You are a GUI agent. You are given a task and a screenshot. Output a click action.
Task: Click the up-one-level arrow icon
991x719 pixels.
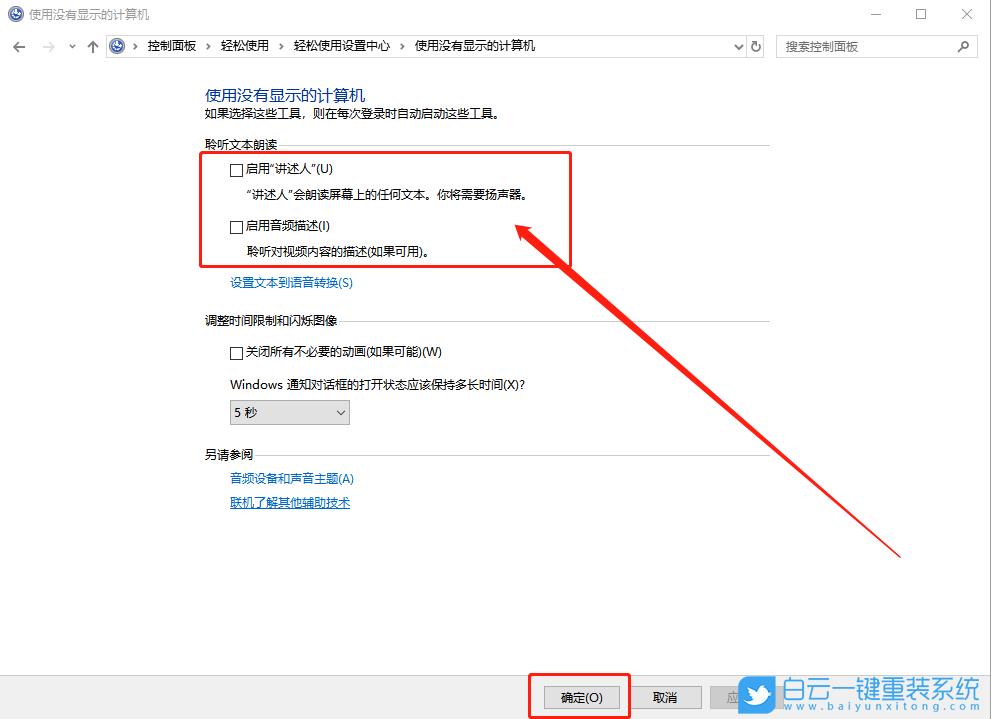(92, 46)
